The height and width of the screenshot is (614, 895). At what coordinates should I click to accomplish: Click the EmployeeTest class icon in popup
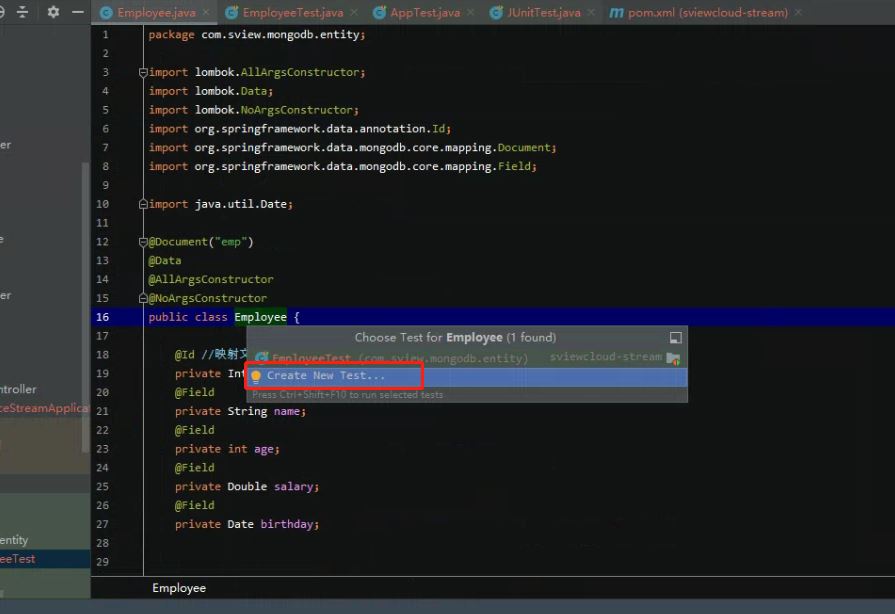(x=261, y=358)
